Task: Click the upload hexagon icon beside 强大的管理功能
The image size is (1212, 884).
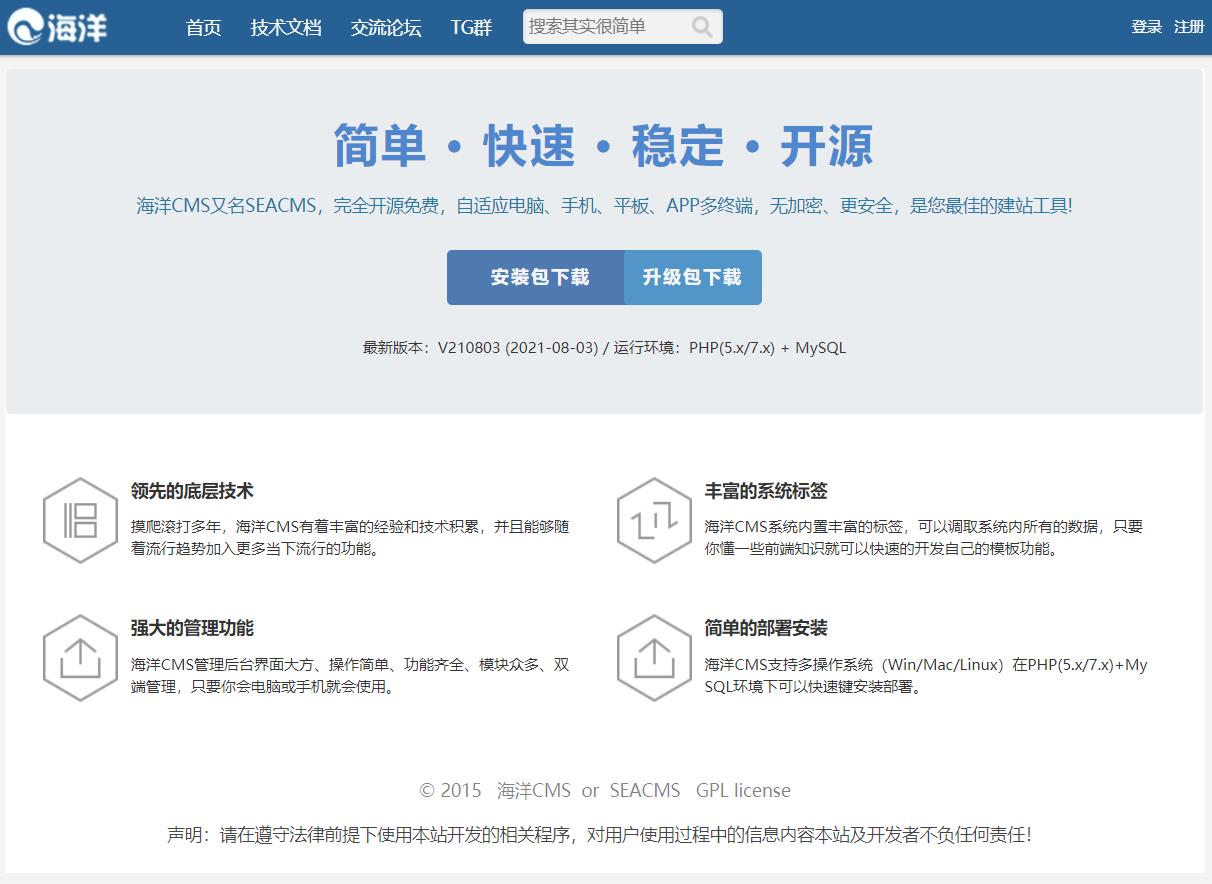Action: (x=80, y=657)
